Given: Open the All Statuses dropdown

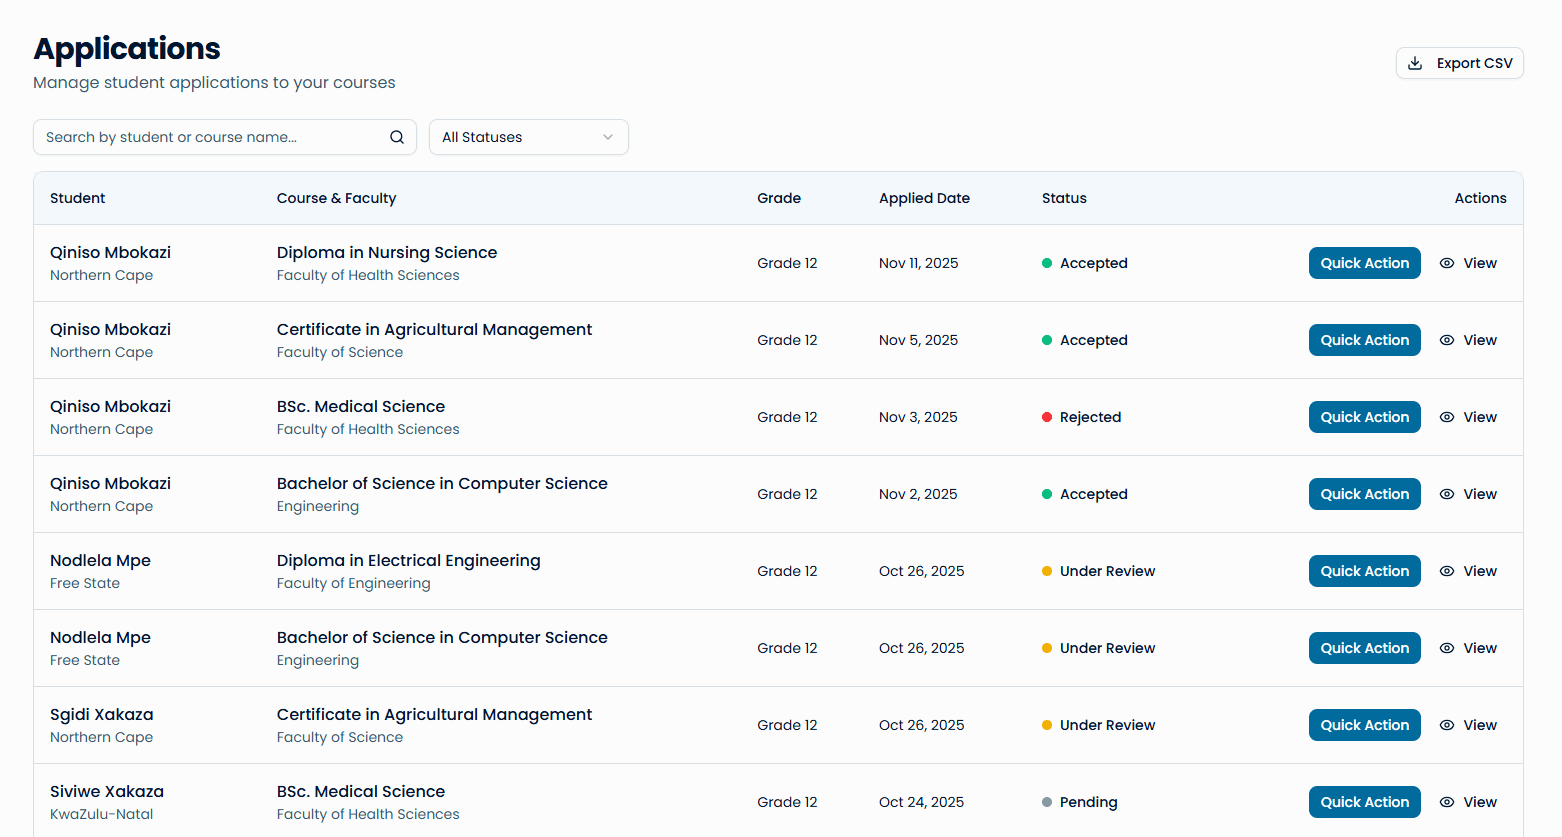Looking at the screenshot, I should 528,137.
